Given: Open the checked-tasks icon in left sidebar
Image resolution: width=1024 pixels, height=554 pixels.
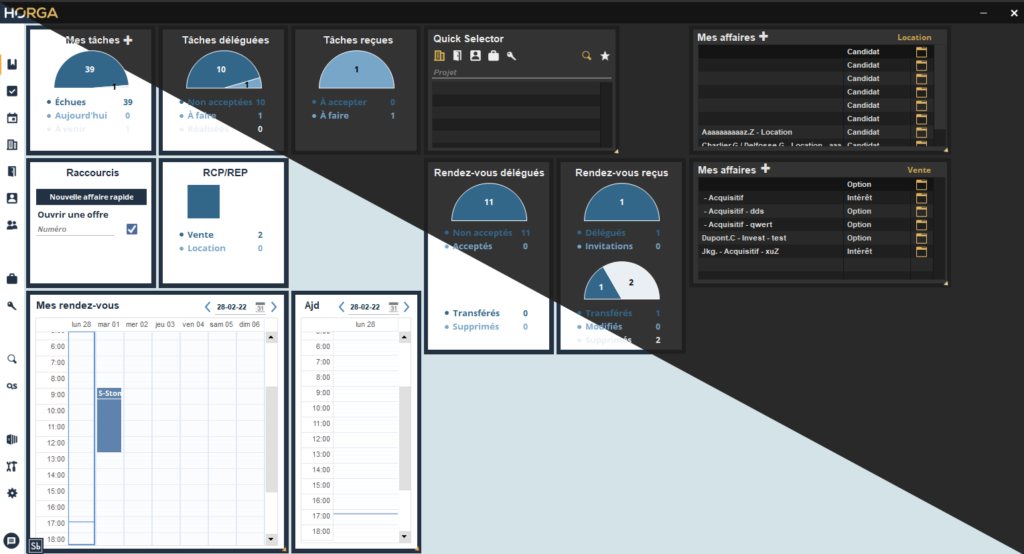Looking at the screenshot, I should [x=12, y=91].
